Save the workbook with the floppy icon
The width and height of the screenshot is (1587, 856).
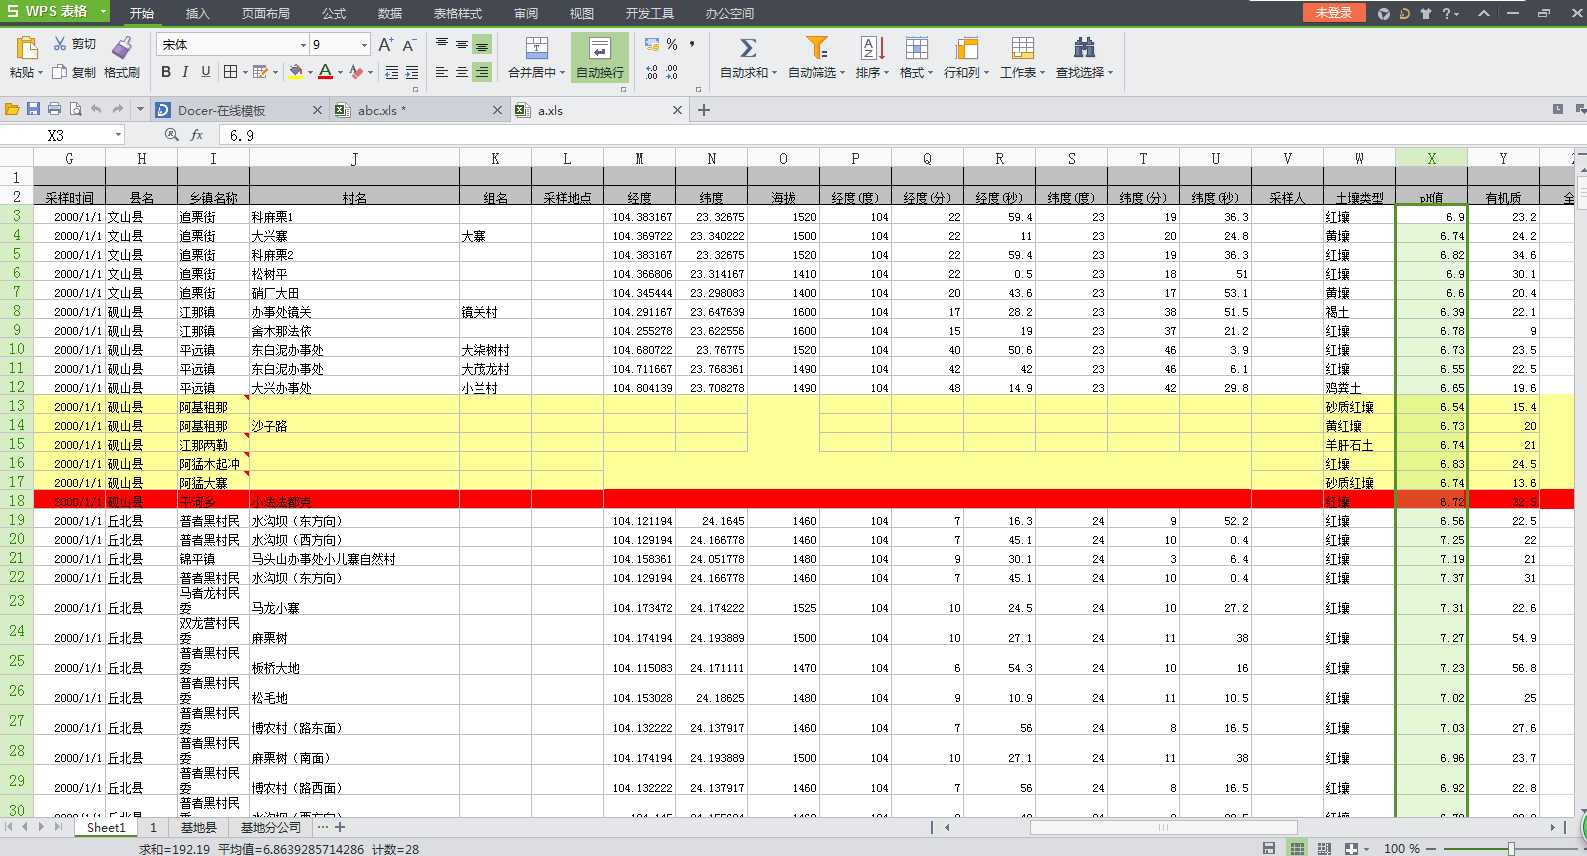(x=33, y=109)
